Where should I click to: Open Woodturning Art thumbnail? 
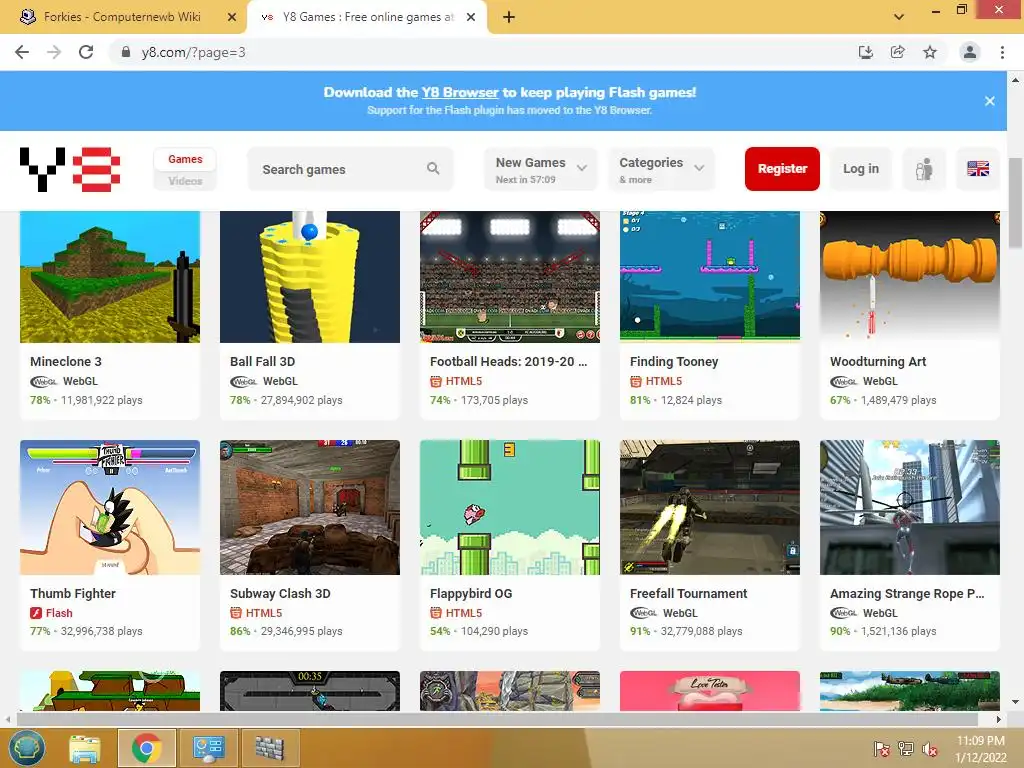pyautogui.click(x=910, y=276)
